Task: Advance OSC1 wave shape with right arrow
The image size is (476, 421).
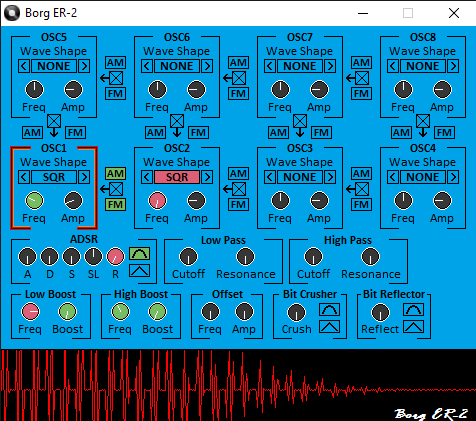Action: (84, 177)
